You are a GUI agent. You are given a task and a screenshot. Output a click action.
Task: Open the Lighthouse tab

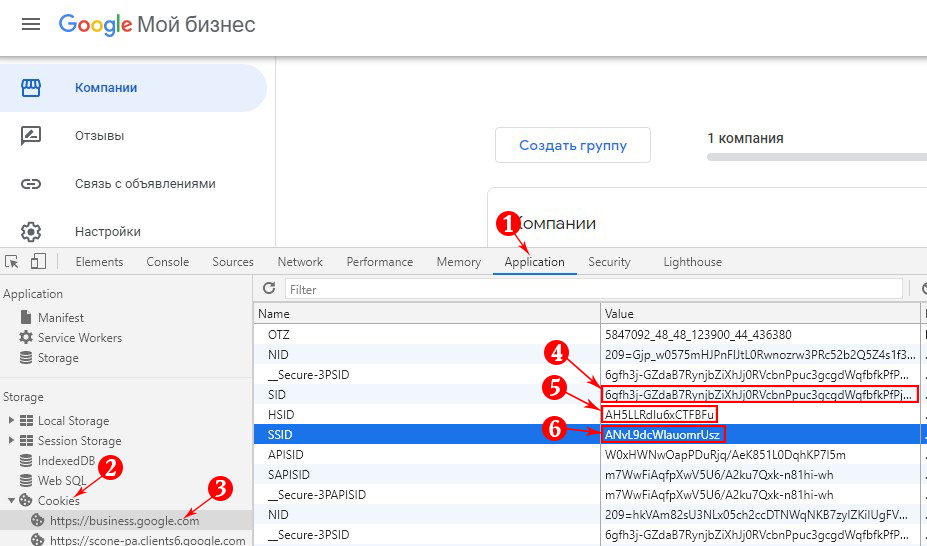tap(692, 262)
